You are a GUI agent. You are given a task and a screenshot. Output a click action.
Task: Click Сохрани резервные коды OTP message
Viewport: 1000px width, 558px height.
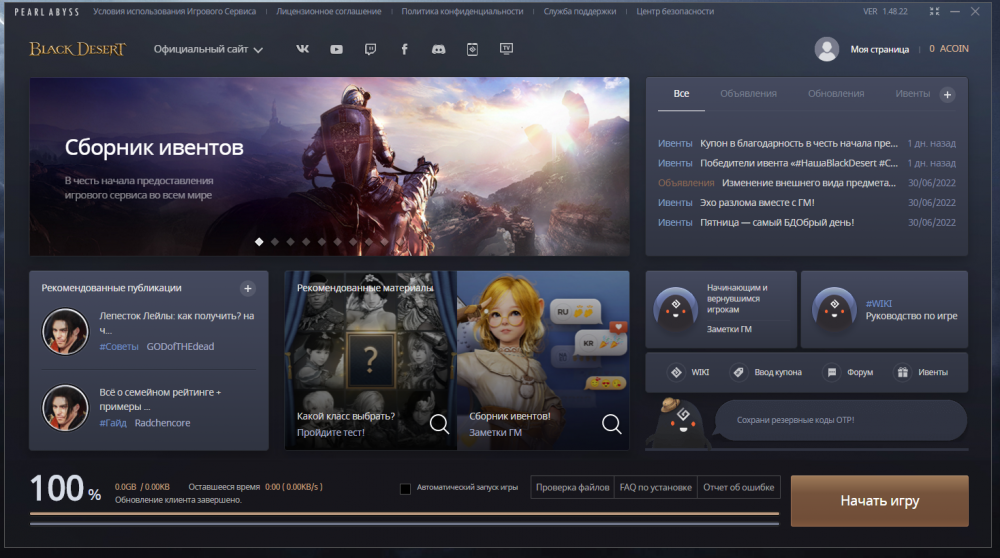point(840,420)
